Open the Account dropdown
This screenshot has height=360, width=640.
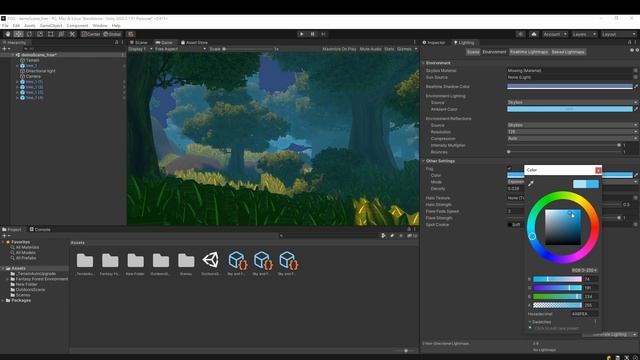pos(555,34)
